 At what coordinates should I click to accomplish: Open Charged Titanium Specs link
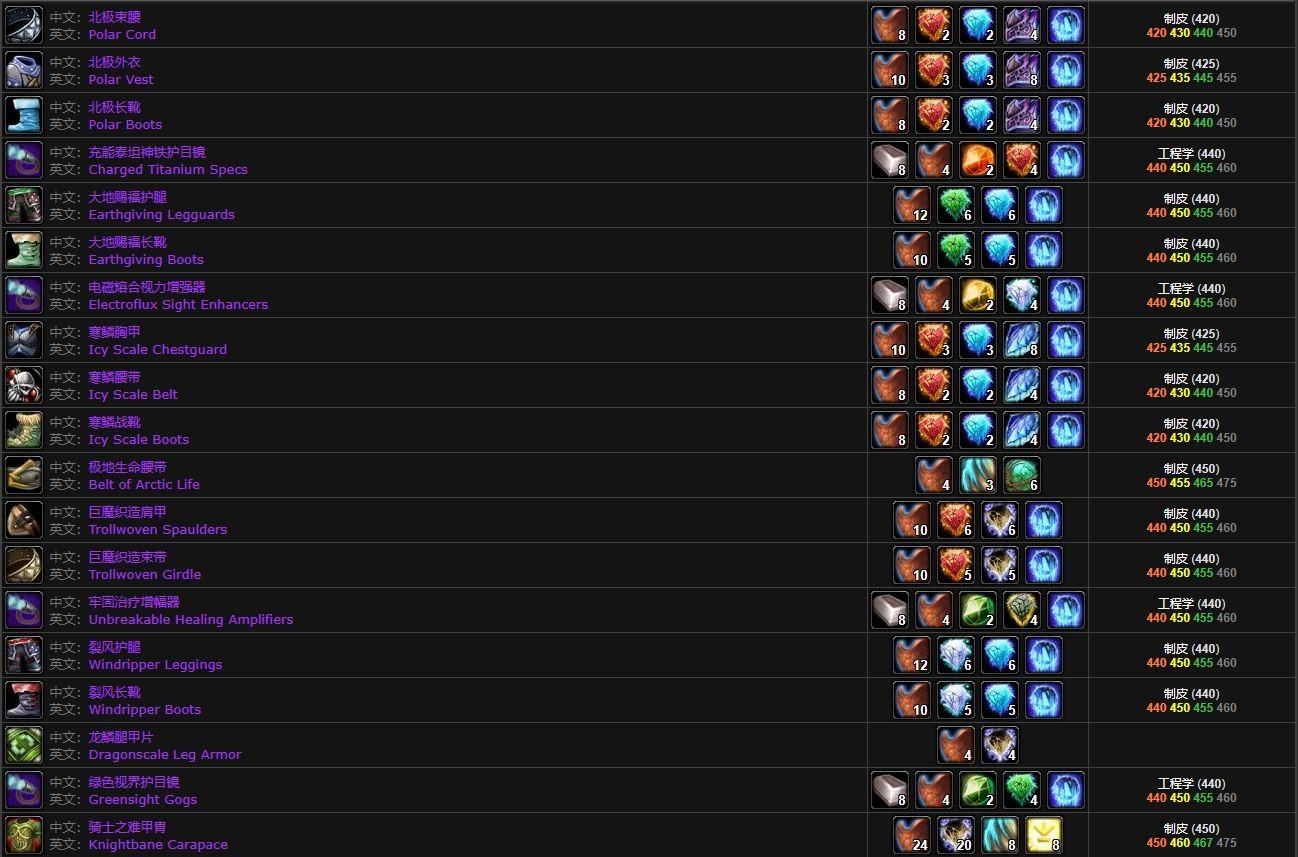click(168, 169)
